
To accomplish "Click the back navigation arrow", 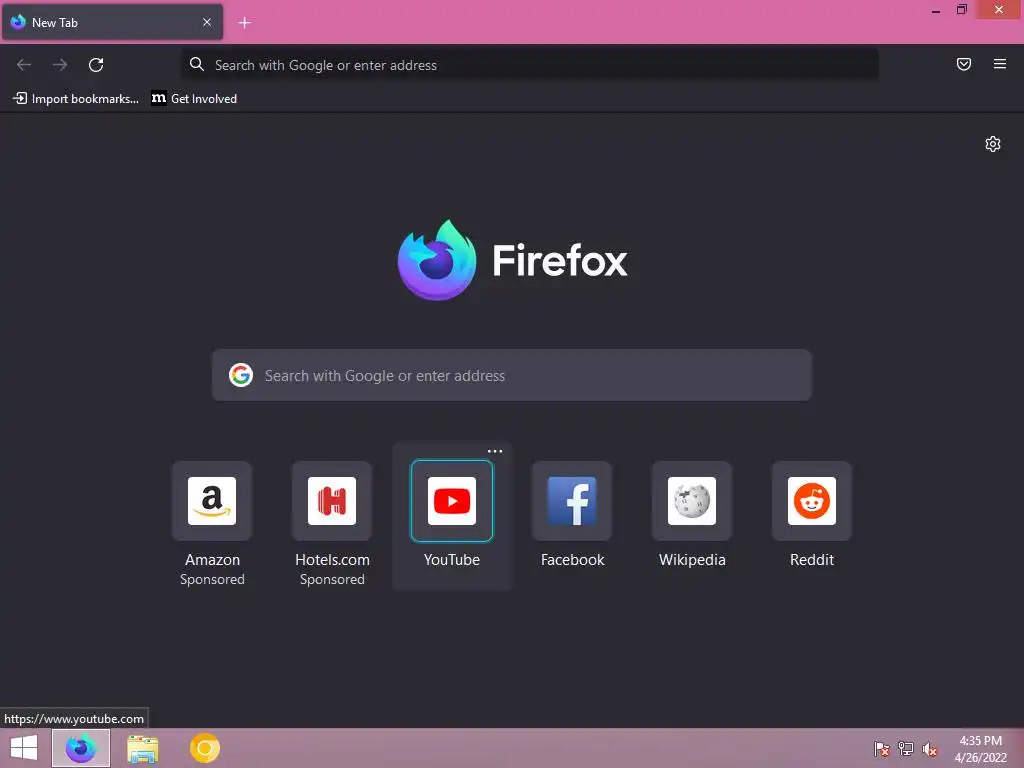I will tap(24, 65).
